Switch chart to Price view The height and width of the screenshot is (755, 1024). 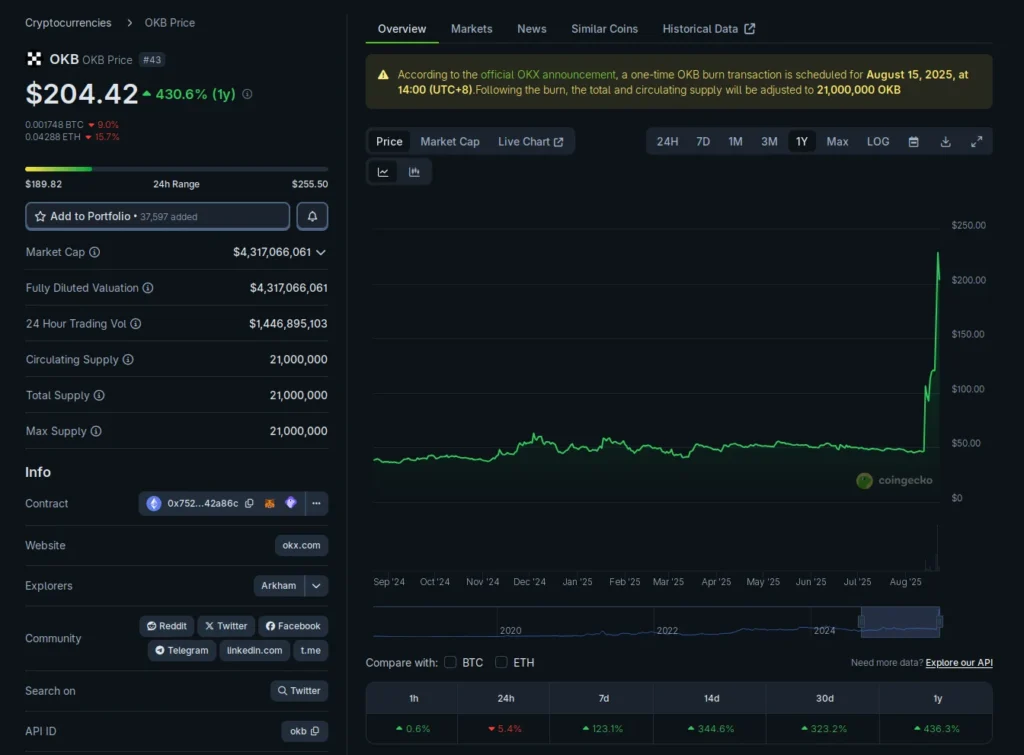point(389,142)
